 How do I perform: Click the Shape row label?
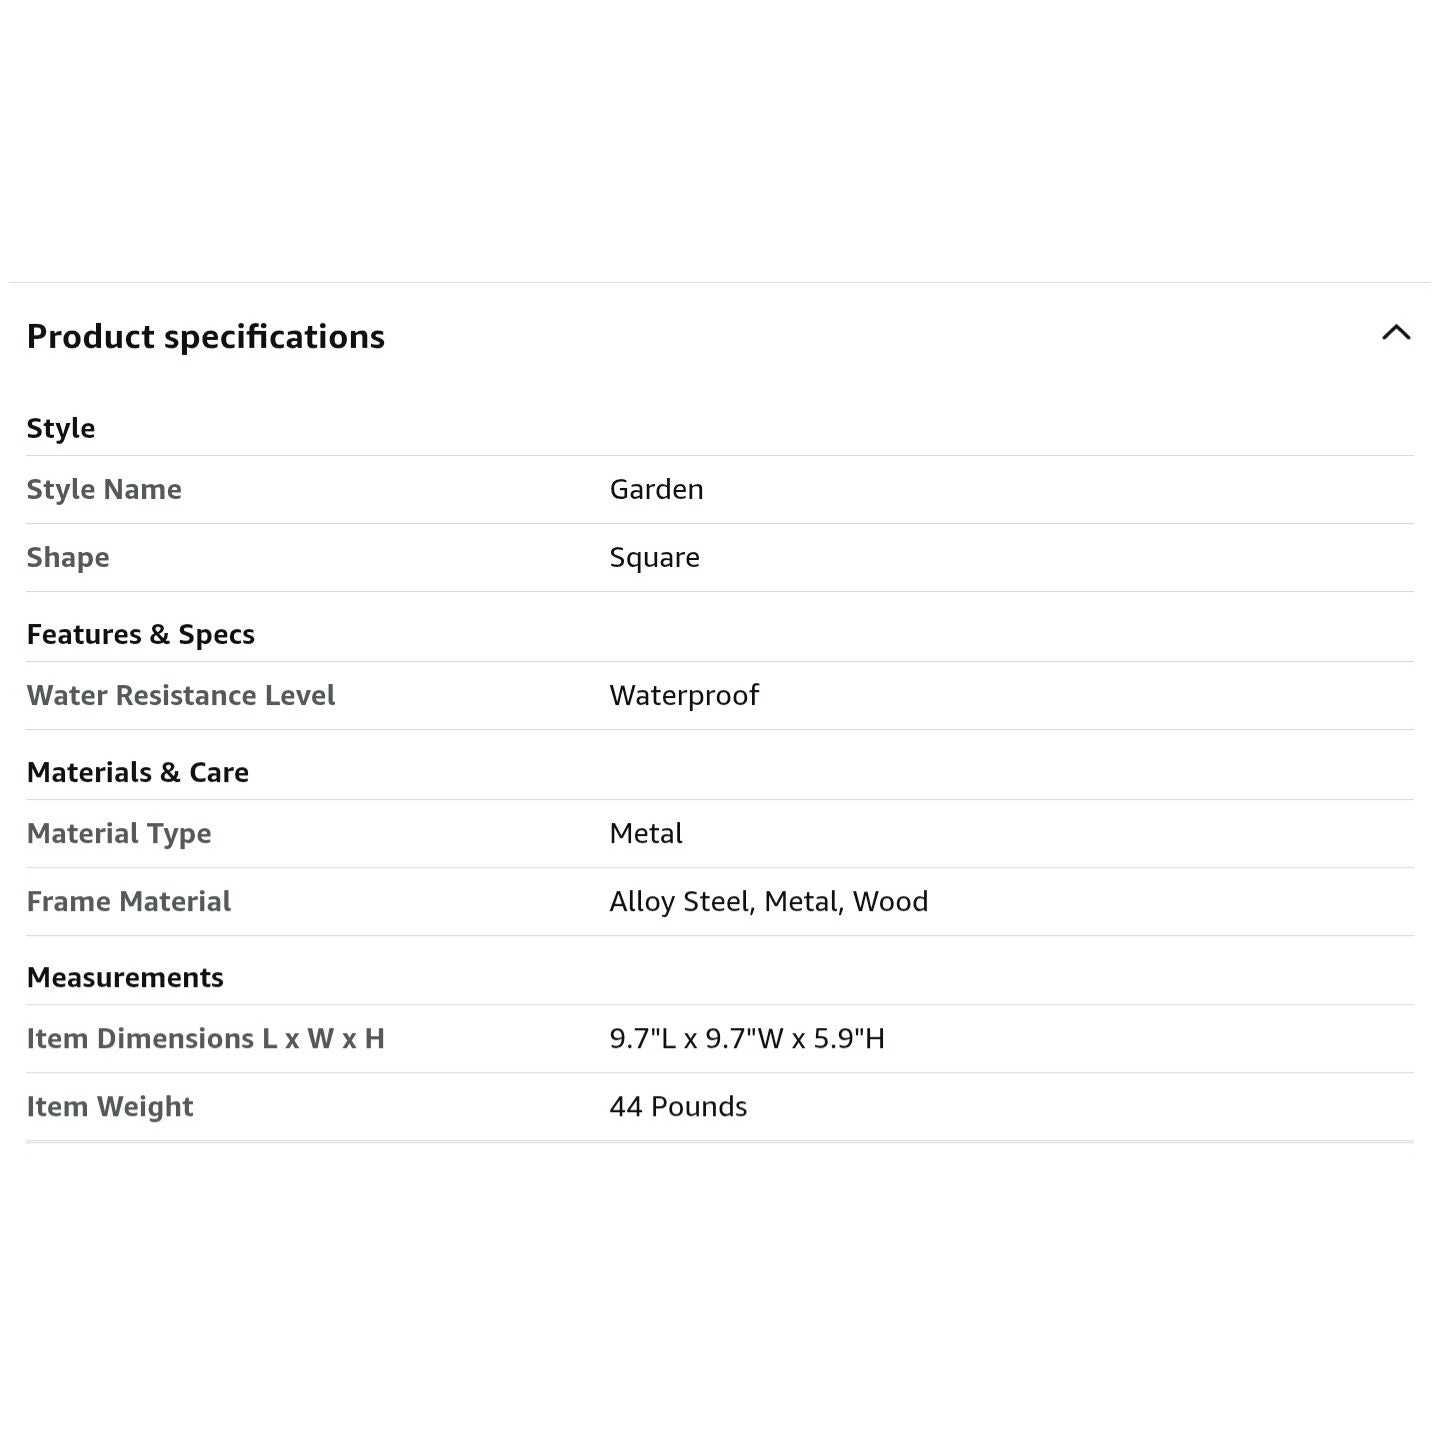68,557
